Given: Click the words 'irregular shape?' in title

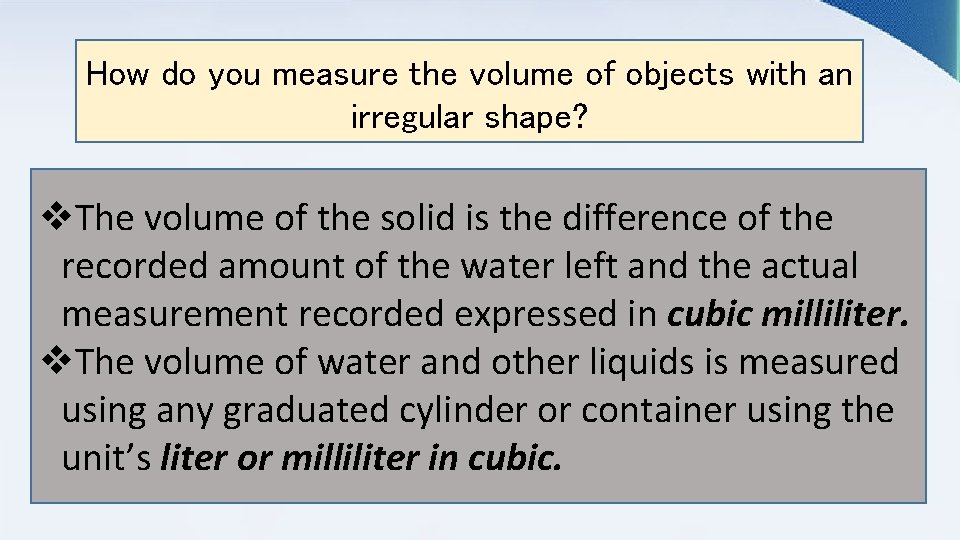Looking at the screenshot, I should point(469,118).
